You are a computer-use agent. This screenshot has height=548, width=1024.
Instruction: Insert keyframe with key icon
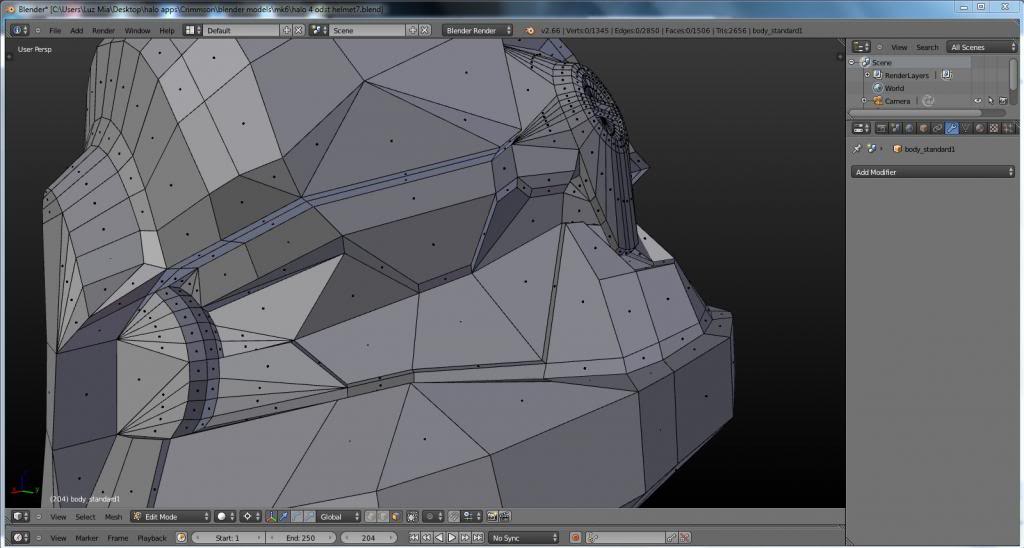[x=671, y=538]
